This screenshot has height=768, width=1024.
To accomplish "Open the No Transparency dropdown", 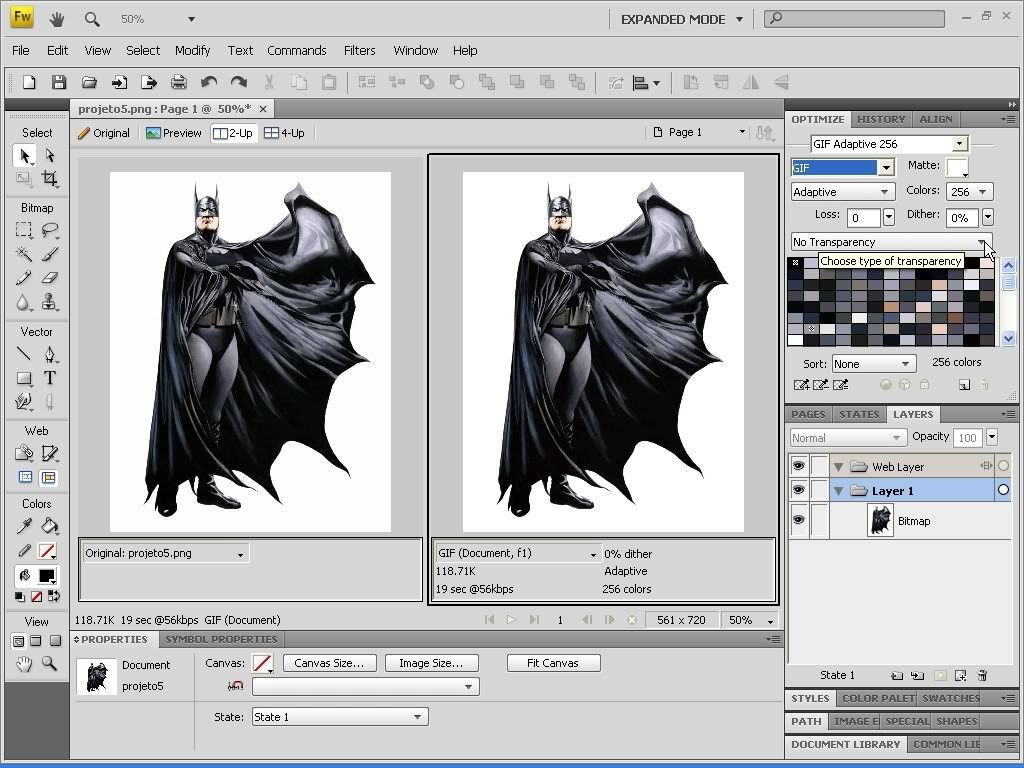I will tap(891, 242).
